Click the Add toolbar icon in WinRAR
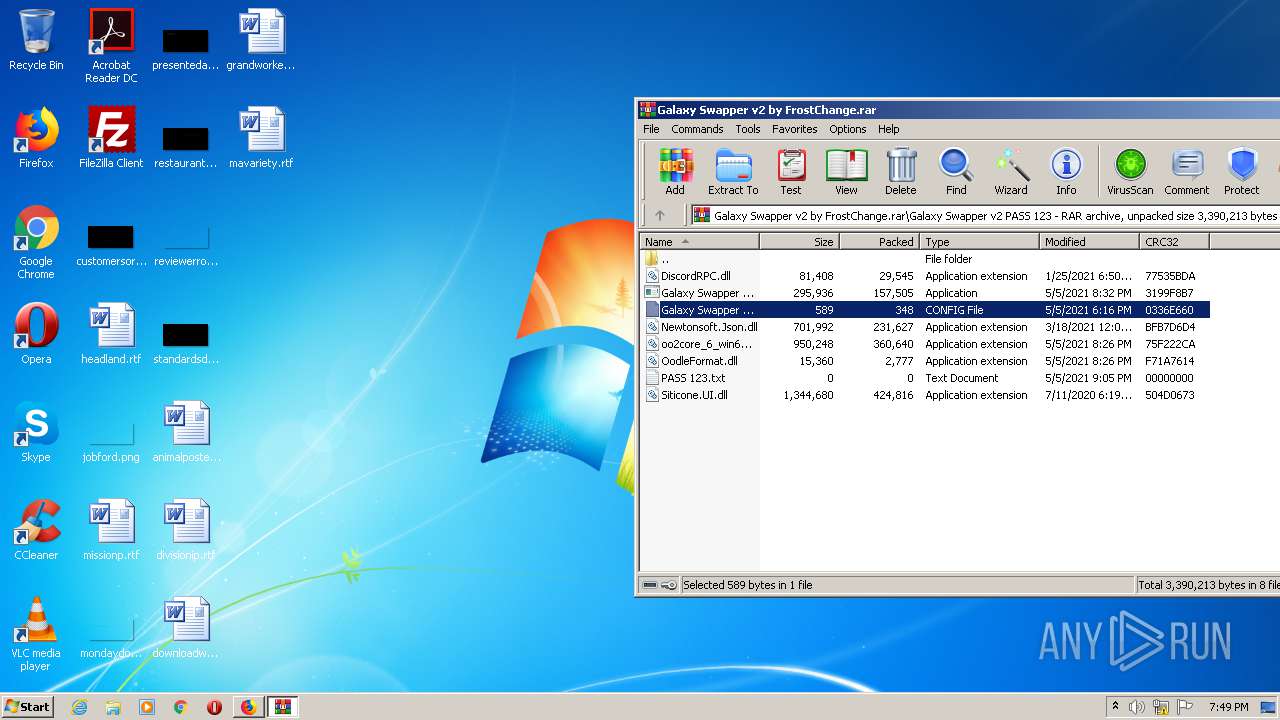 pos(675,171)
